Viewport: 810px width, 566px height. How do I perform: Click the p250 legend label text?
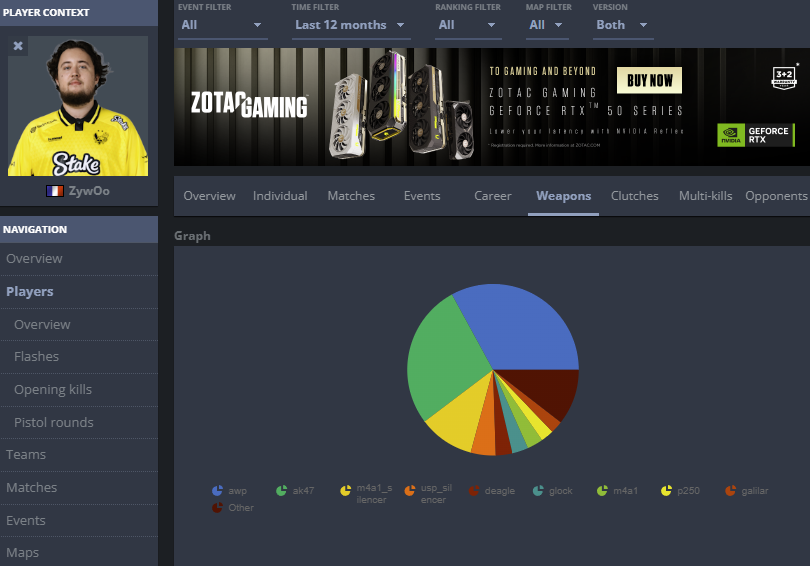[x=688, y=491]
